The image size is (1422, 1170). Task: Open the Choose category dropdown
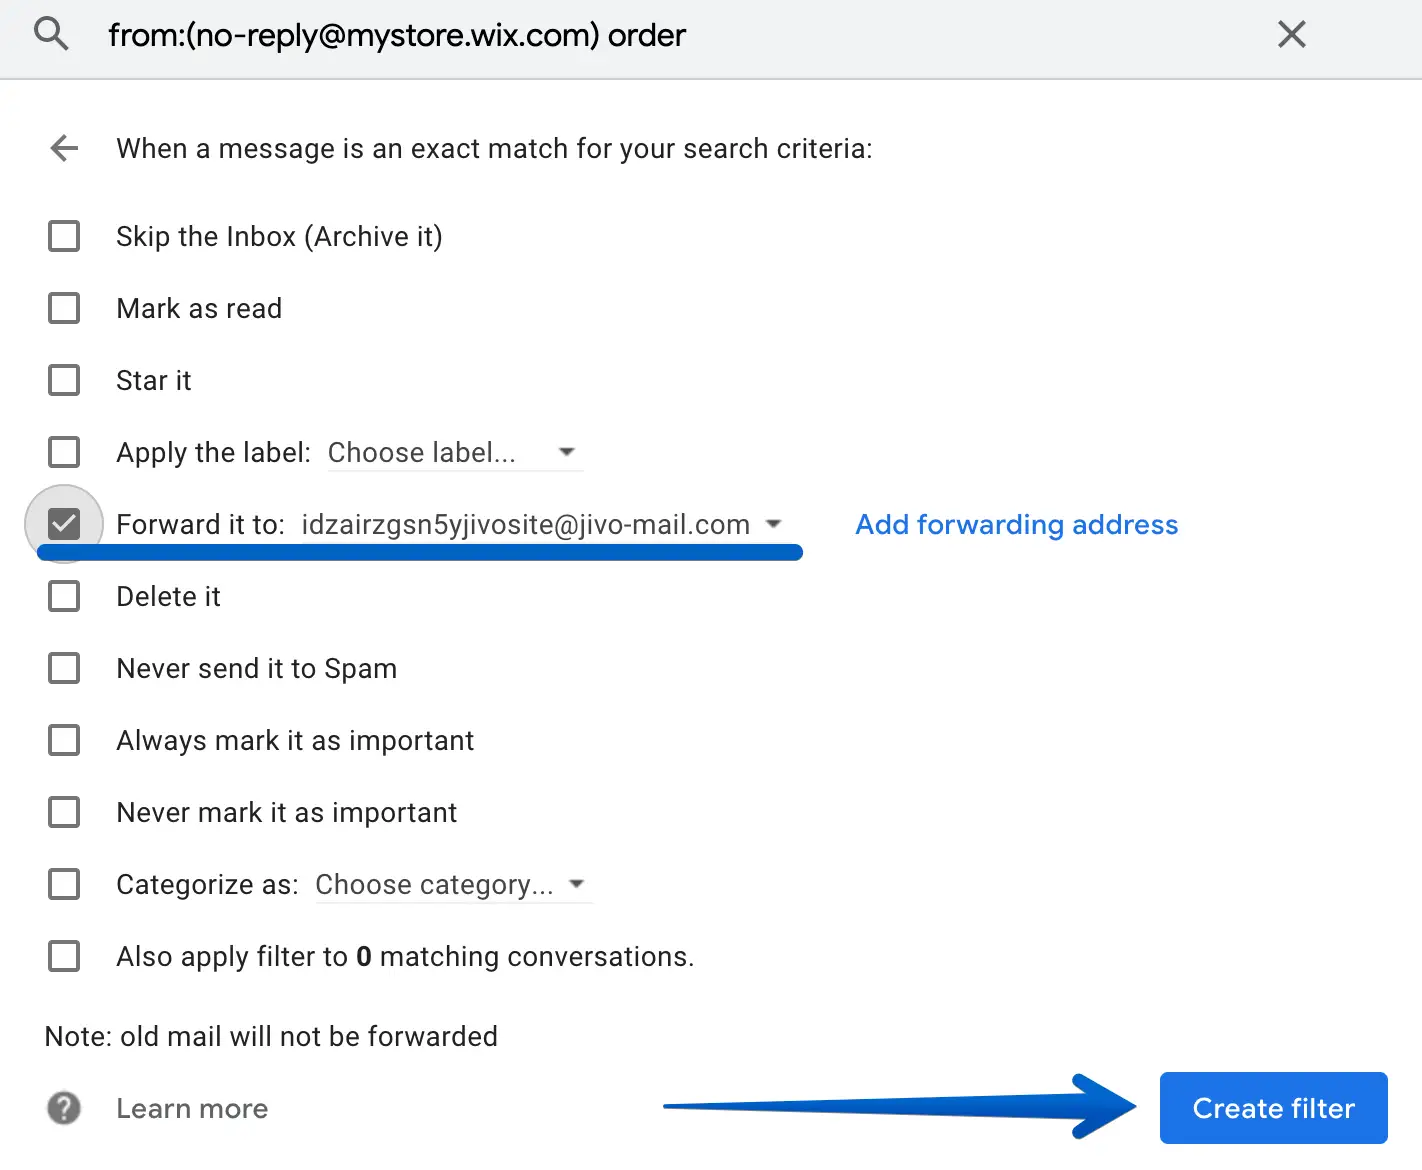click(452, 885)
